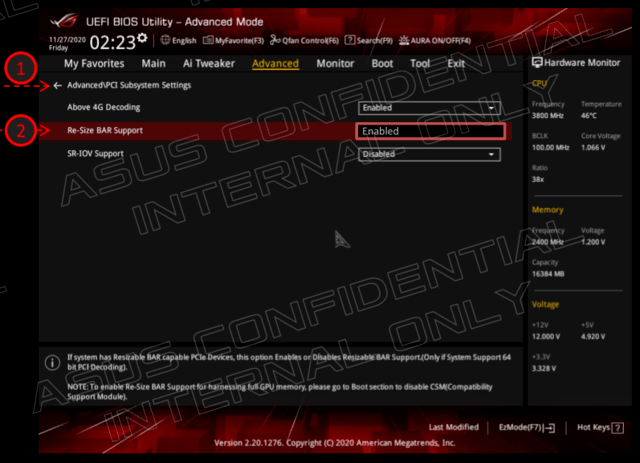Click the back arrow beside Advanced\PCI Subsystem Settings
The width and height of the screenshot is (640, 463).
click(58, 85)
